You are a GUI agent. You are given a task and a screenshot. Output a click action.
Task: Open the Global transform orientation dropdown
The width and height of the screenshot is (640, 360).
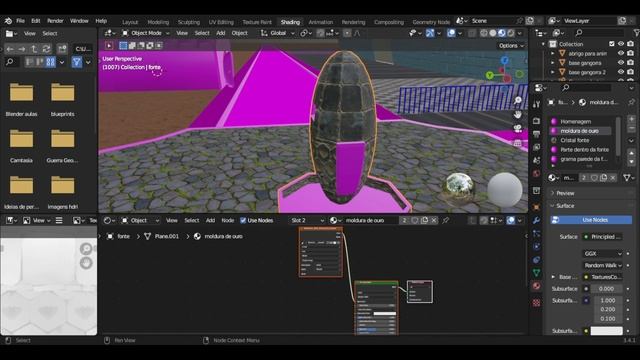click(278, 33)
